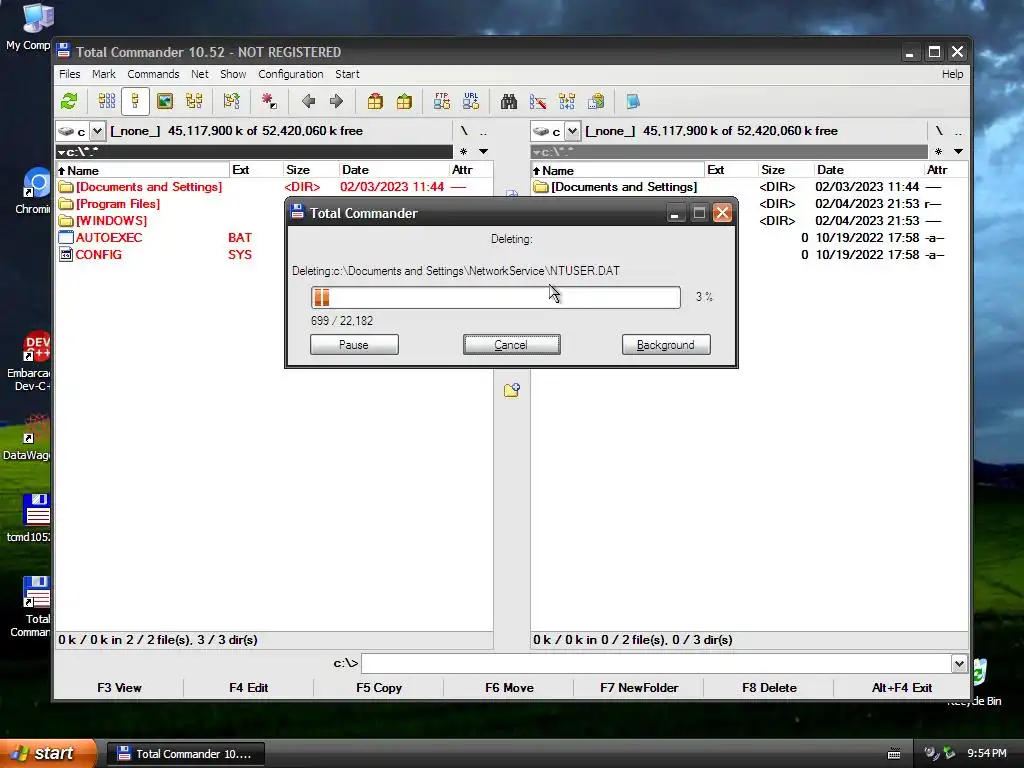This screenshot has width=1024, height=768.
Task: Click the command line input field
Action: click(x=656, y=664)
